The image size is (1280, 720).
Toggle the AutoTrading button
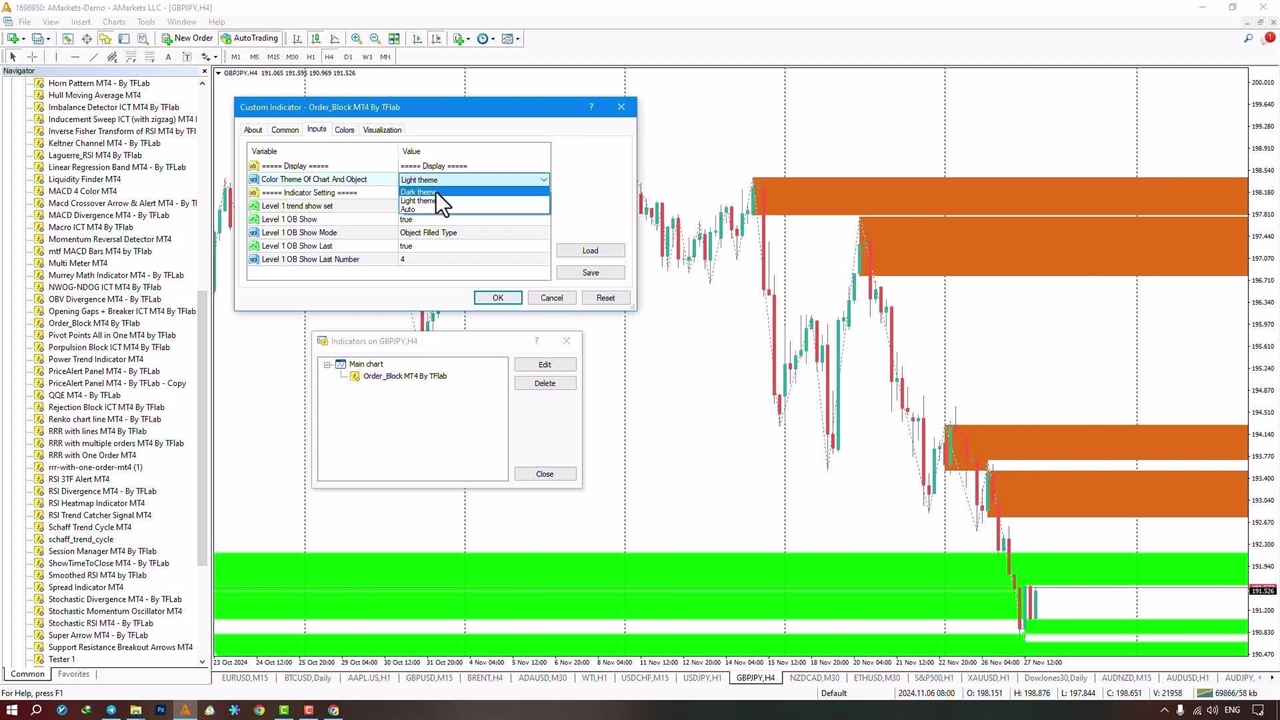(x=249, y=39)
